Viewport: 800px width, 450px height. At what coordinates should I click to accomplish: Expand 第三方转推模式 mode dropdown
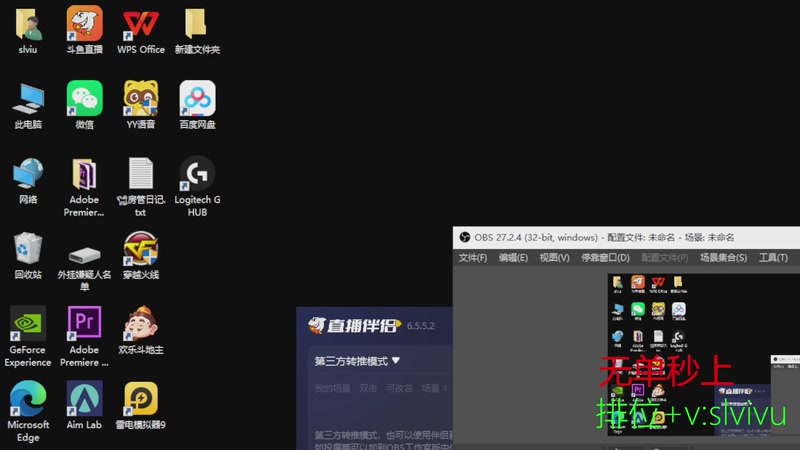point(357,361)
